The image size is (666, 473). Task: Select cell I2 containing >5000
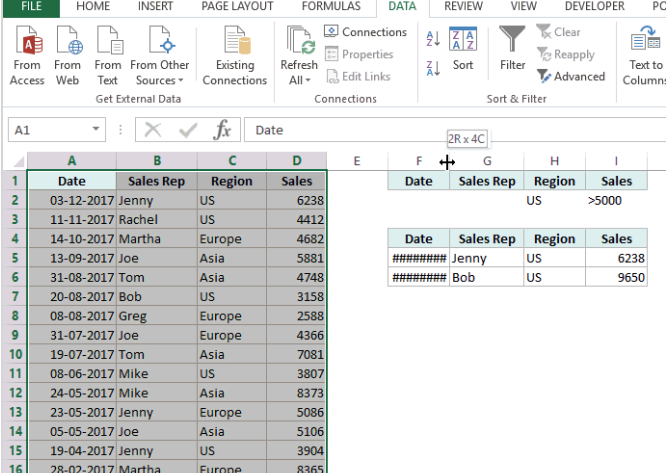pos(617,200)
